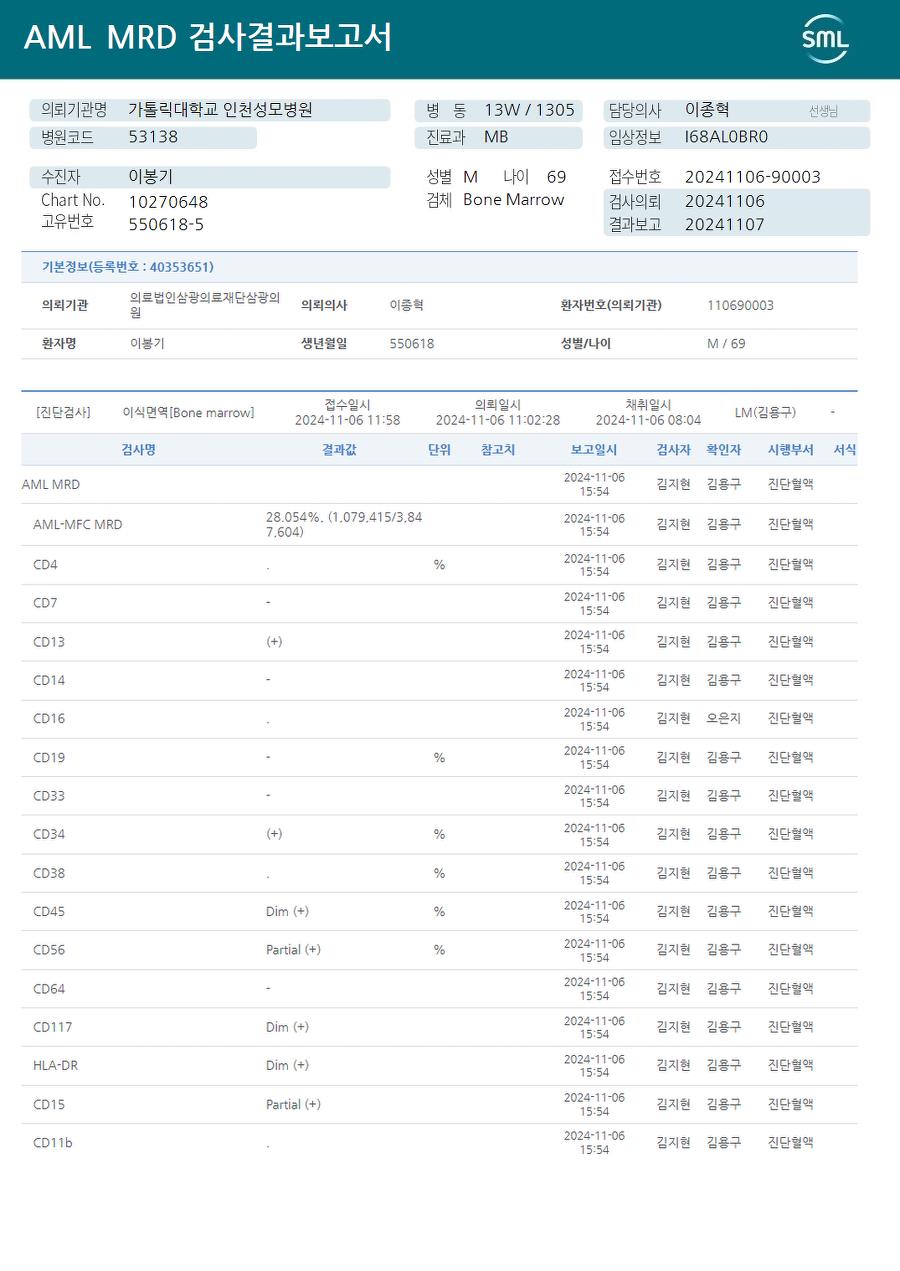
Task: Click 접수번호 value '20241106-90003'
Action: [x=752, y=177]
